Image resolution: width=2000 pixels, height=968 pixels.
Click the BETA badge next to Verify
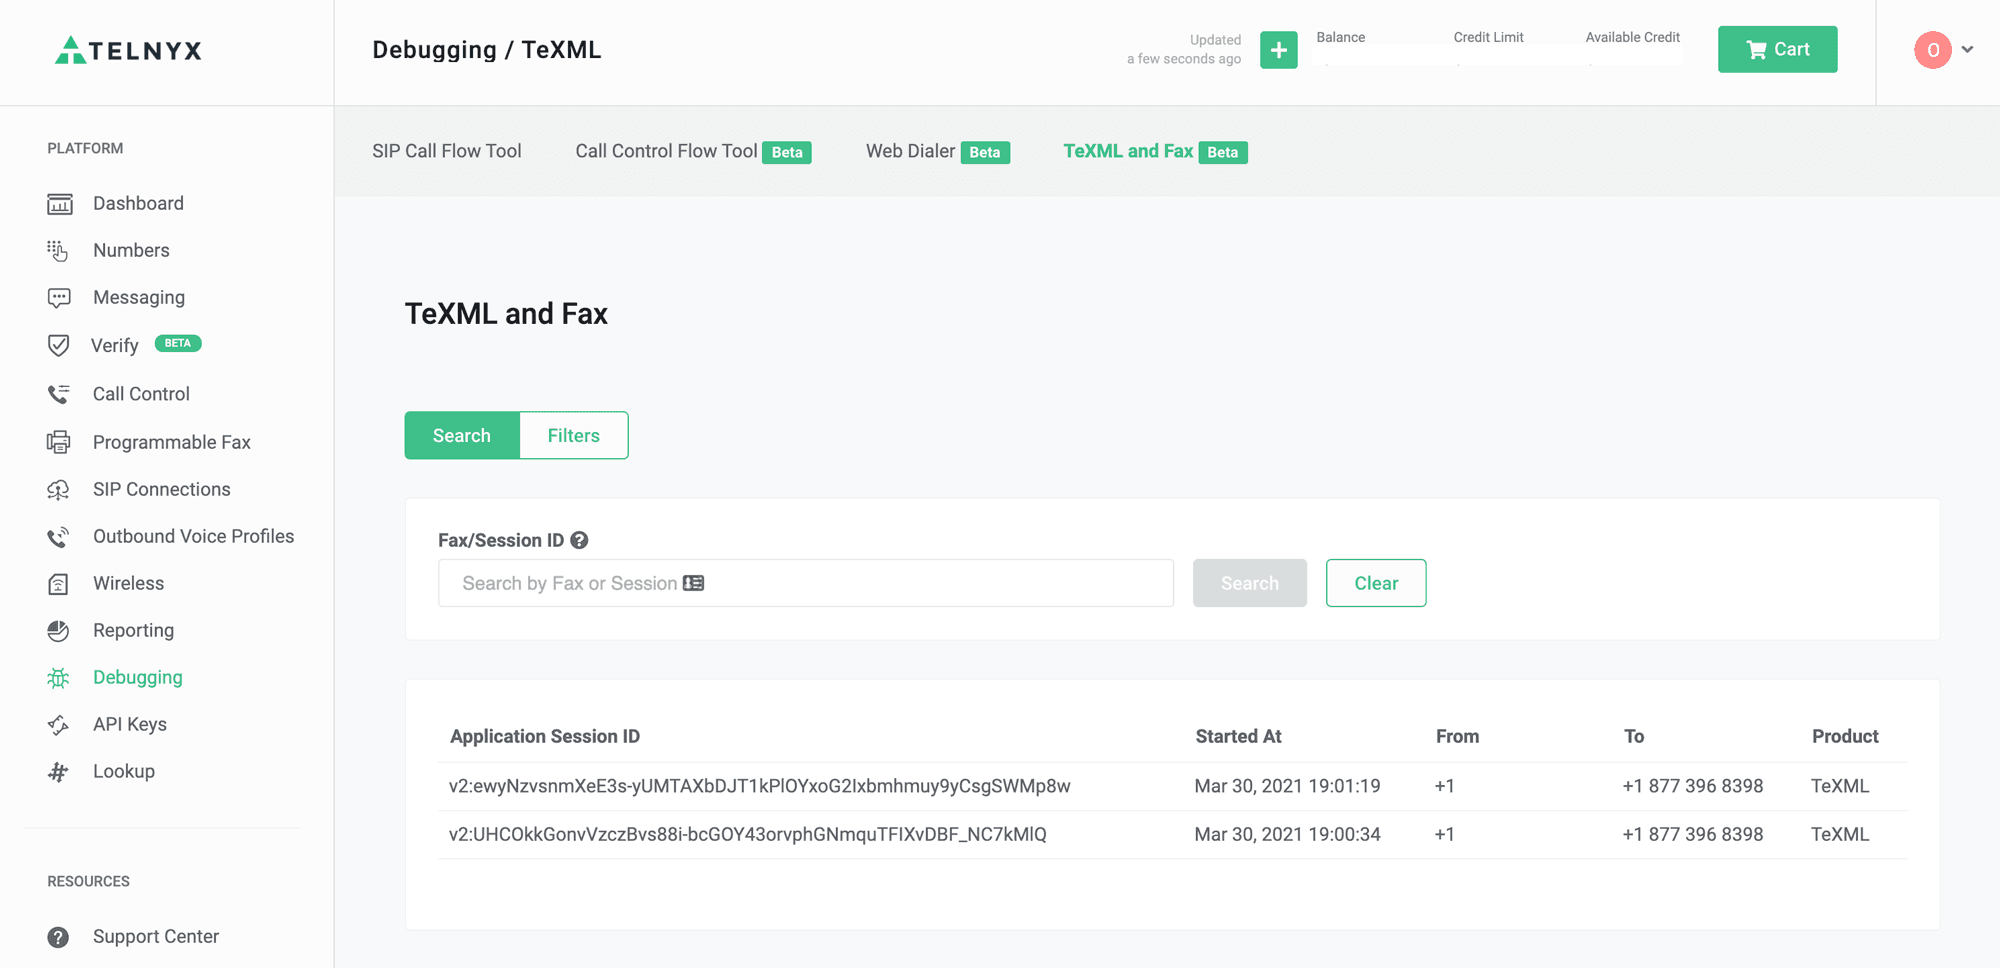[178, 343]
